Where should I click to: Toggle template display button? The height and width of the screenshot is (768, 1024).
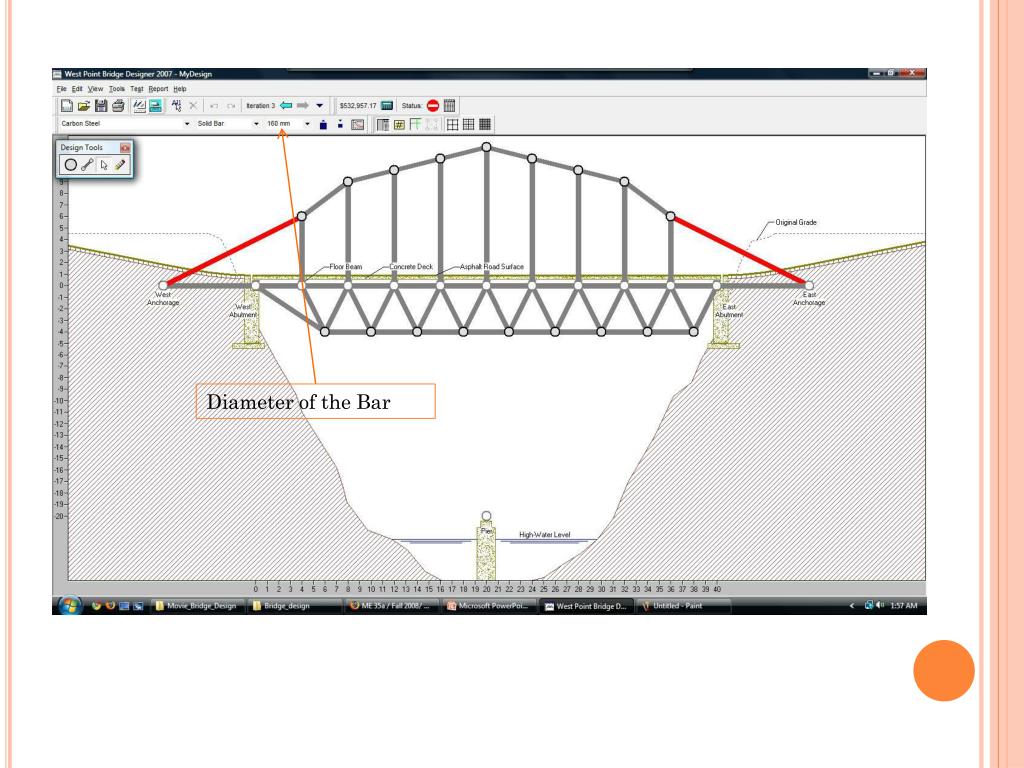tap(432, 124)
